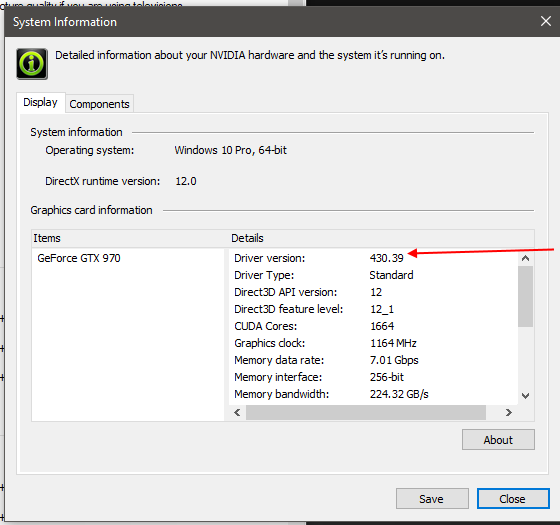Click the Memory interface 256-bit row

(x=373, y=378)
